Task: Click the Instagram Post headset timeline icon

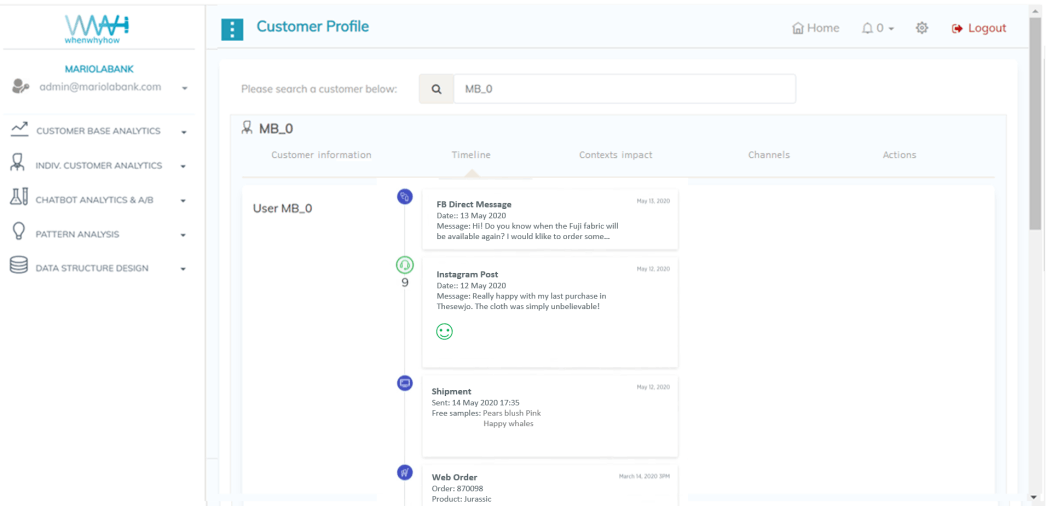Action: pos(405,265)
